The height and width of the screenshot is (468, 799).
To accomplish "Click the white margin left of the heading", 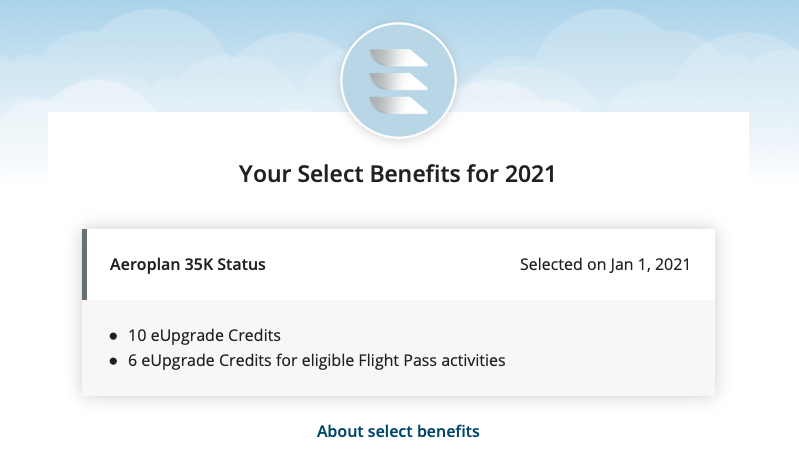I will [x=140, y=174].
